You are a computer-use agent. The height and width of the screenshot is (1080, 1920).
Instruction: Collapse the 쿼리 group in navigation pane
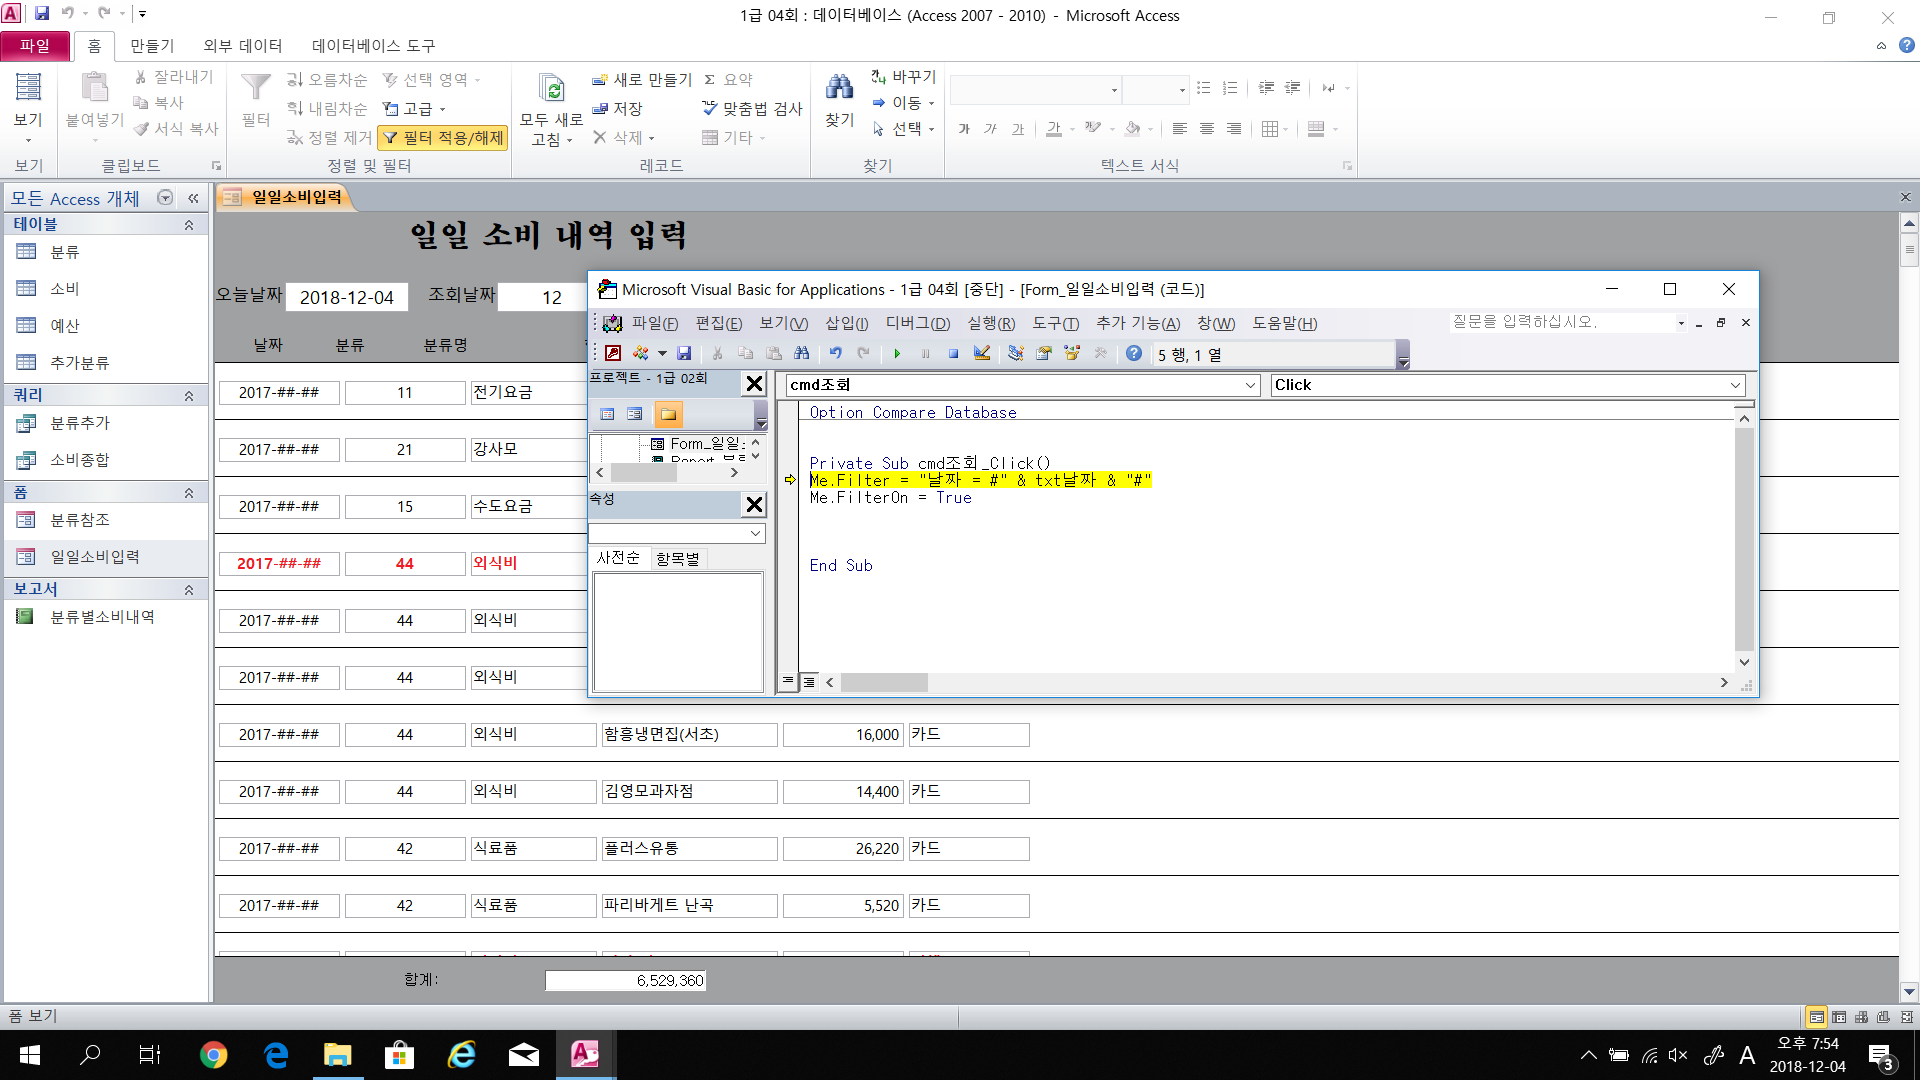[188, 396]
